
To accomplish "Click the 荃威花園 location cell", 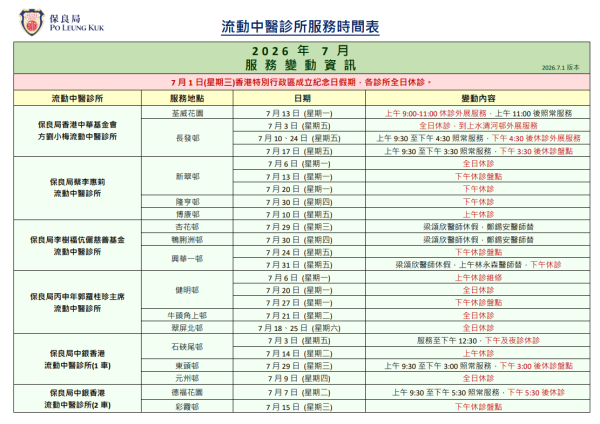I will coord(187,113).
